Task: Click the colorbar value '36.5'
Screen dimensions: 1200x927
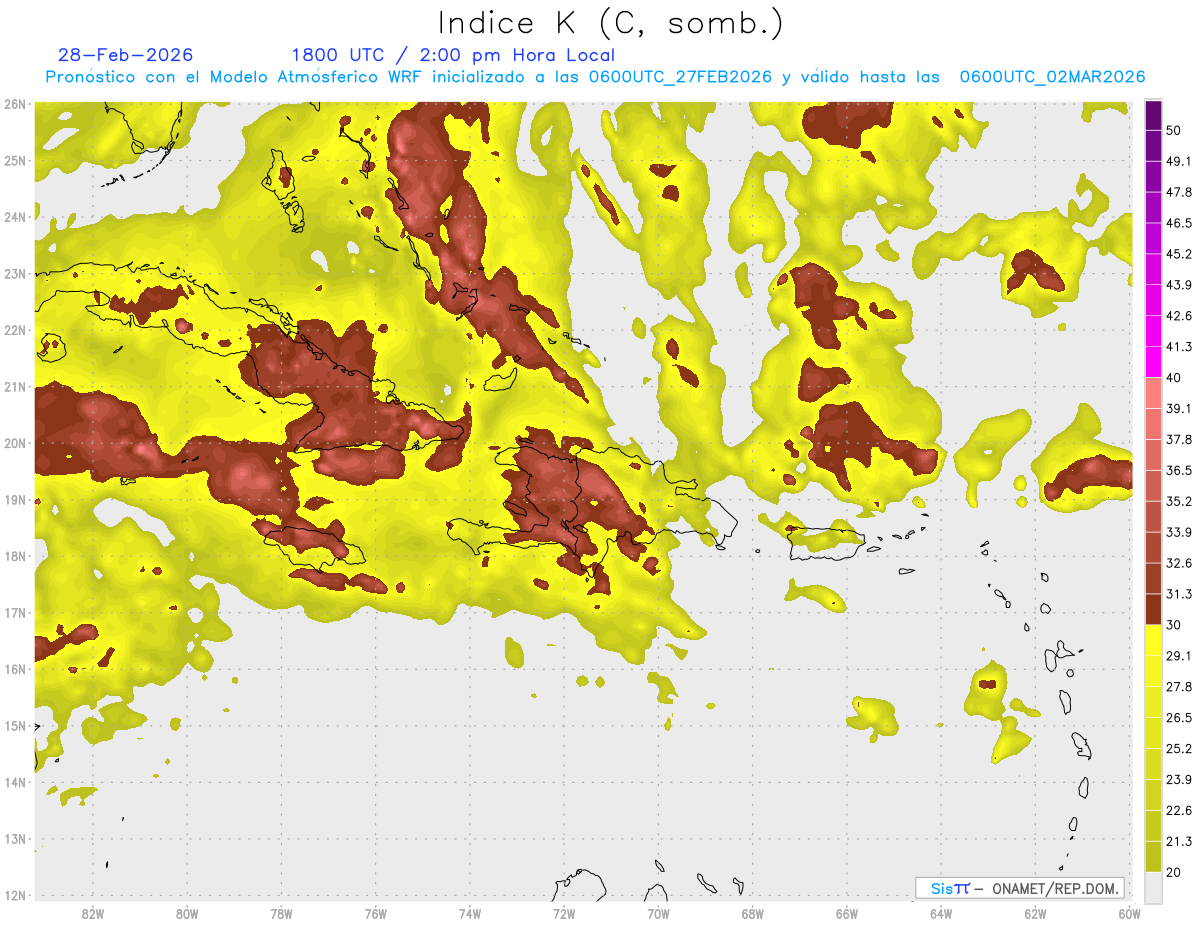Action: tap(1179, 471)
